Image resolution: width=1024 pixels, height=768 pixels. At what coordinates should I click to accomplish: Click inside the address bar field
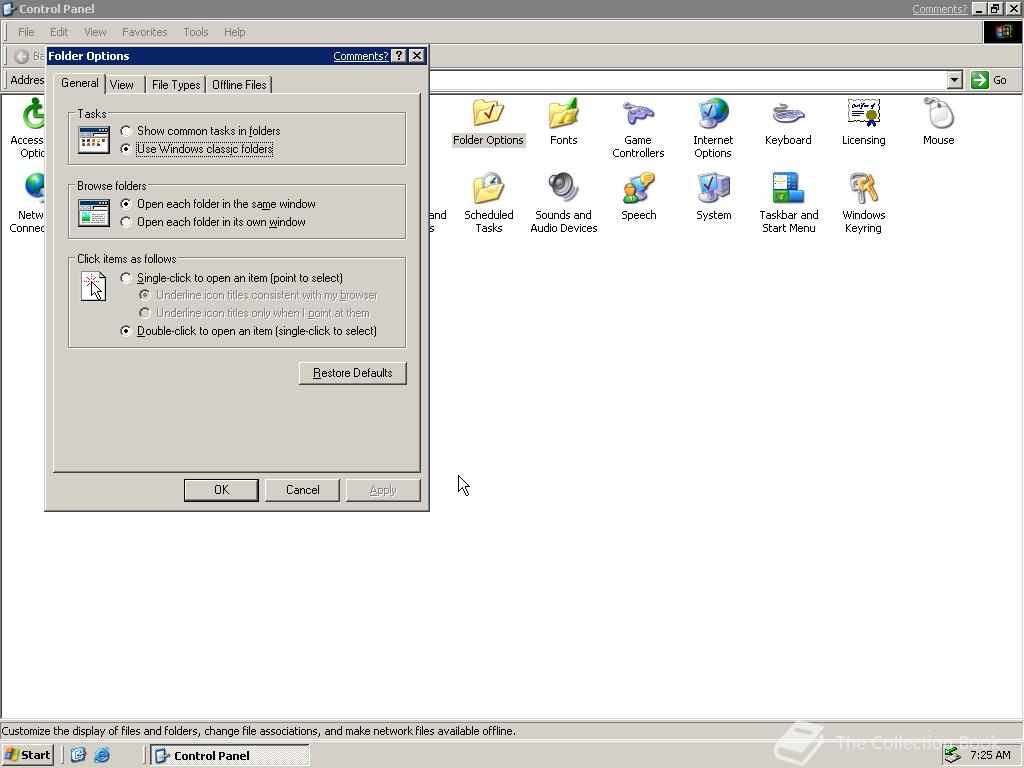687,80
